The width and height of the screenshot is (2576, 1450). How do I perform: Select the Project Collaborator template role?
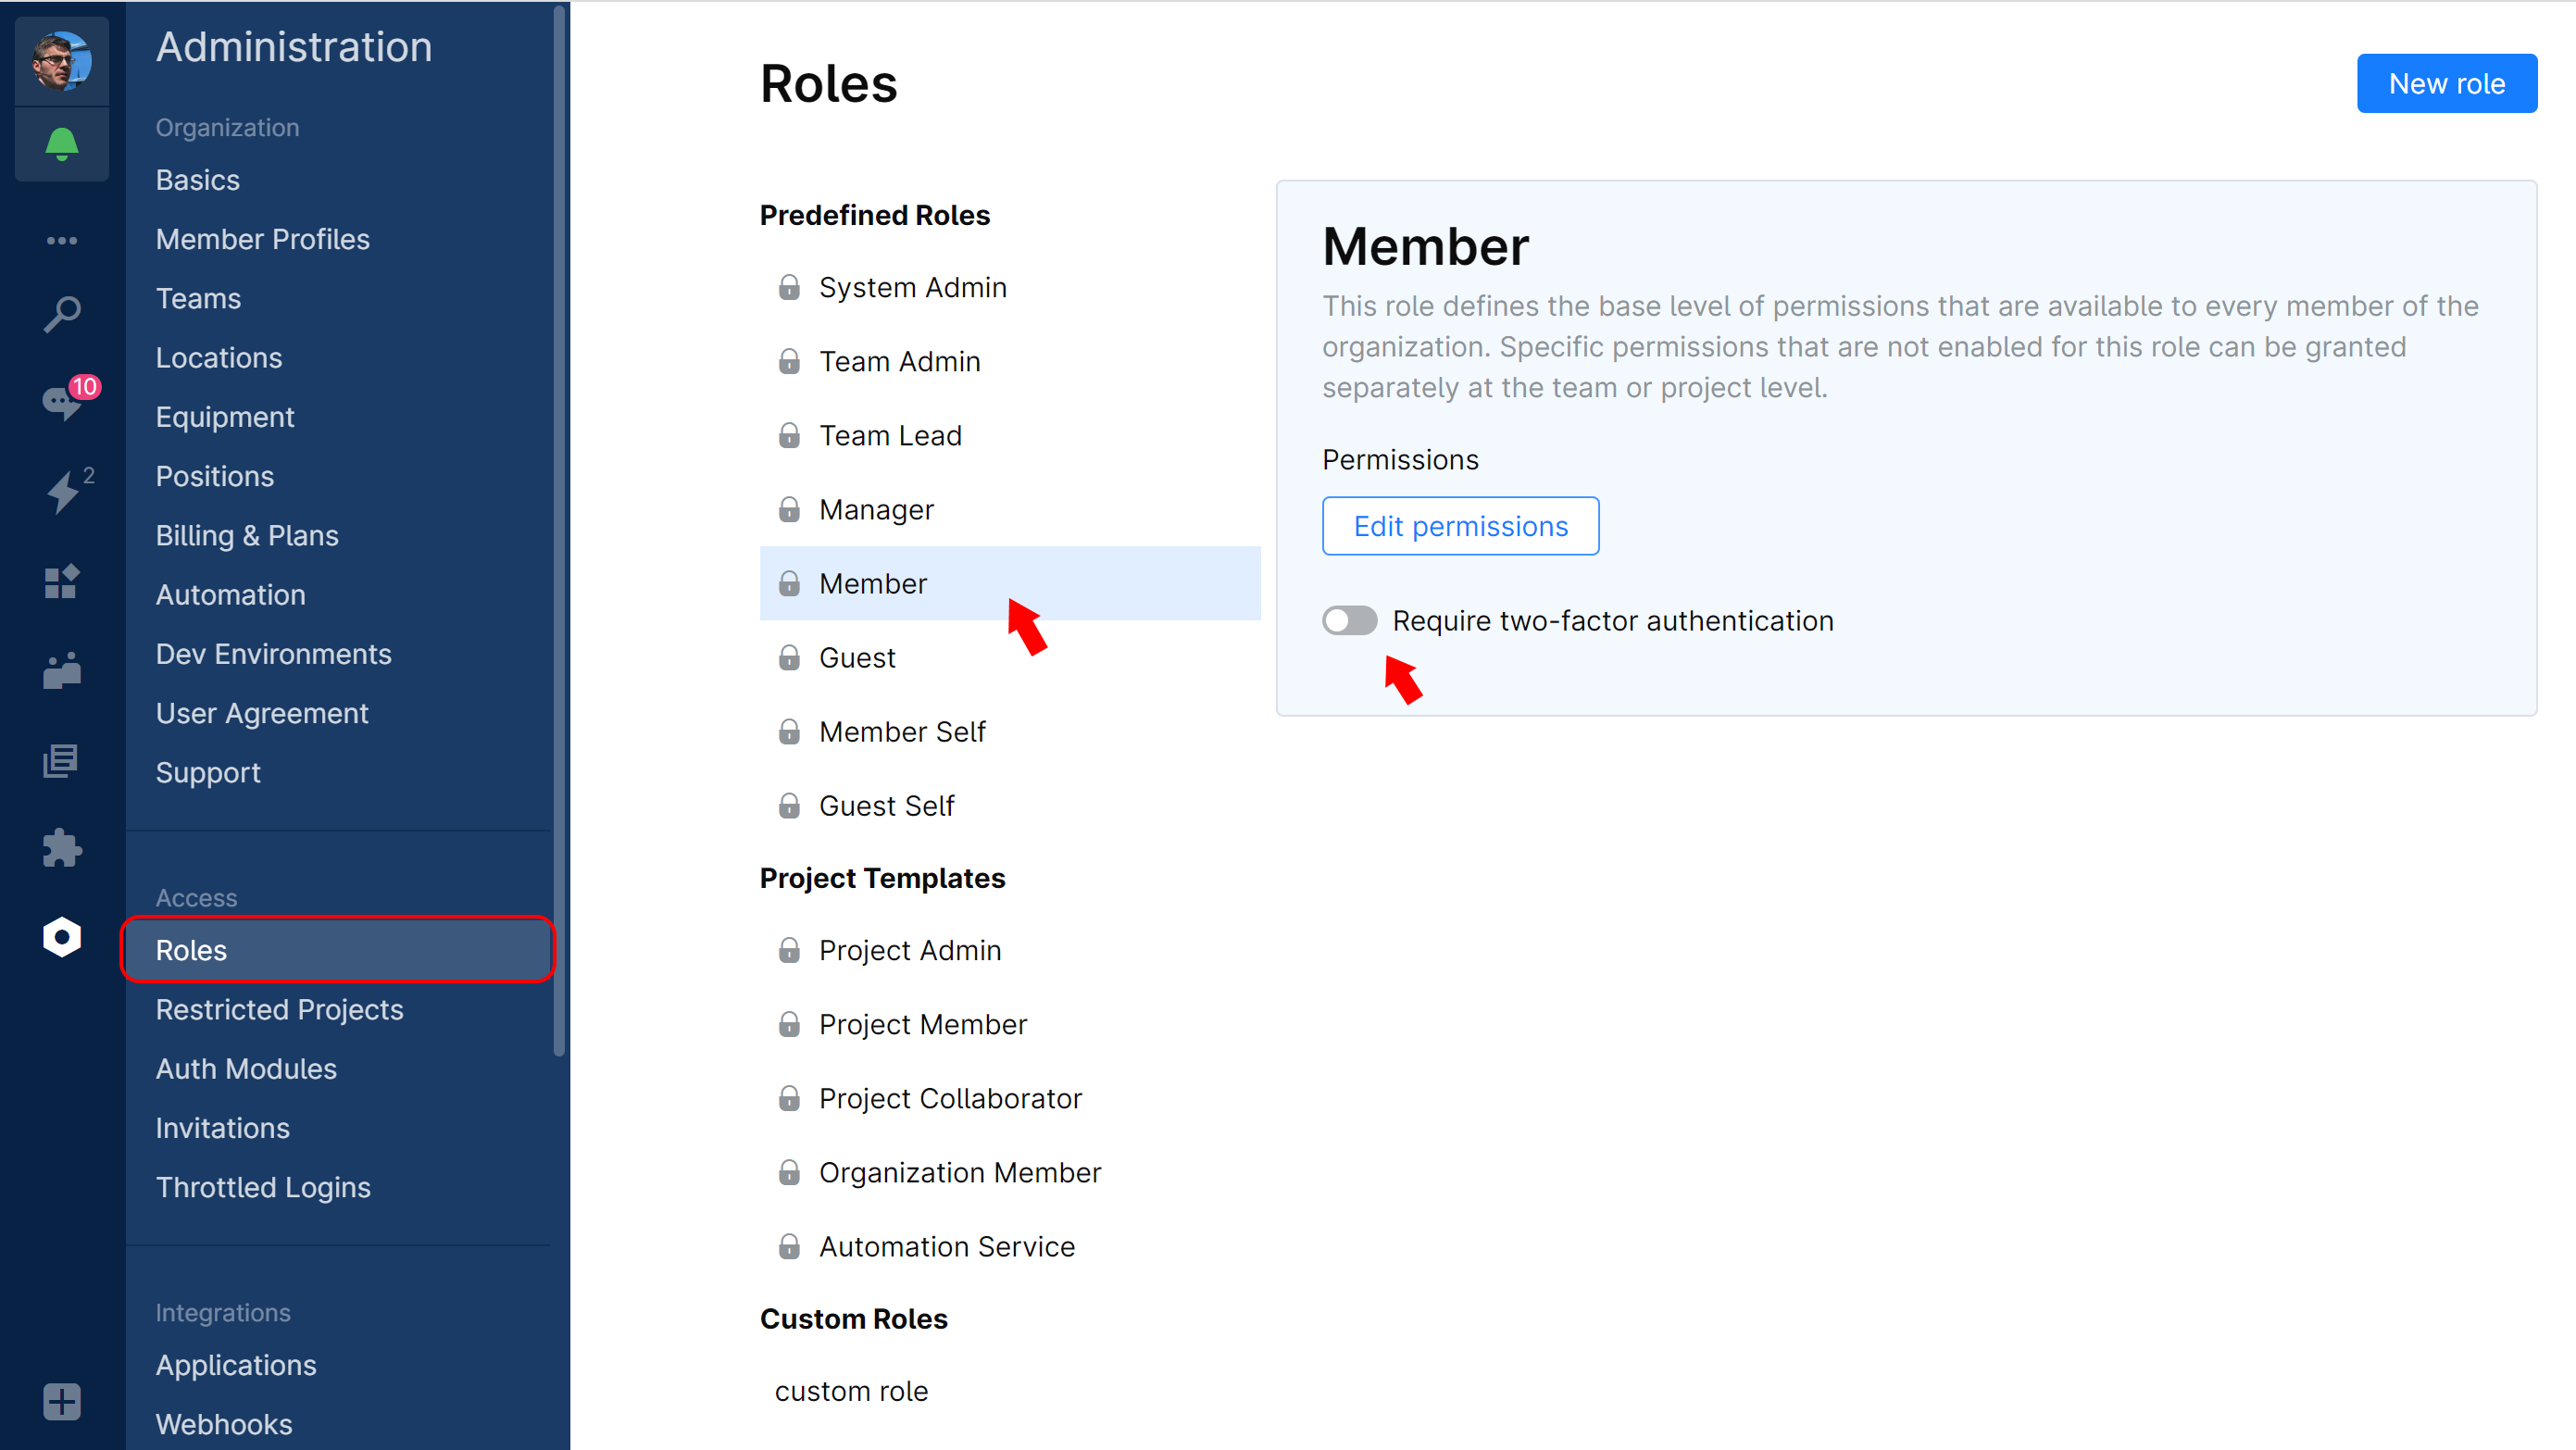[x=949, y=1098]
